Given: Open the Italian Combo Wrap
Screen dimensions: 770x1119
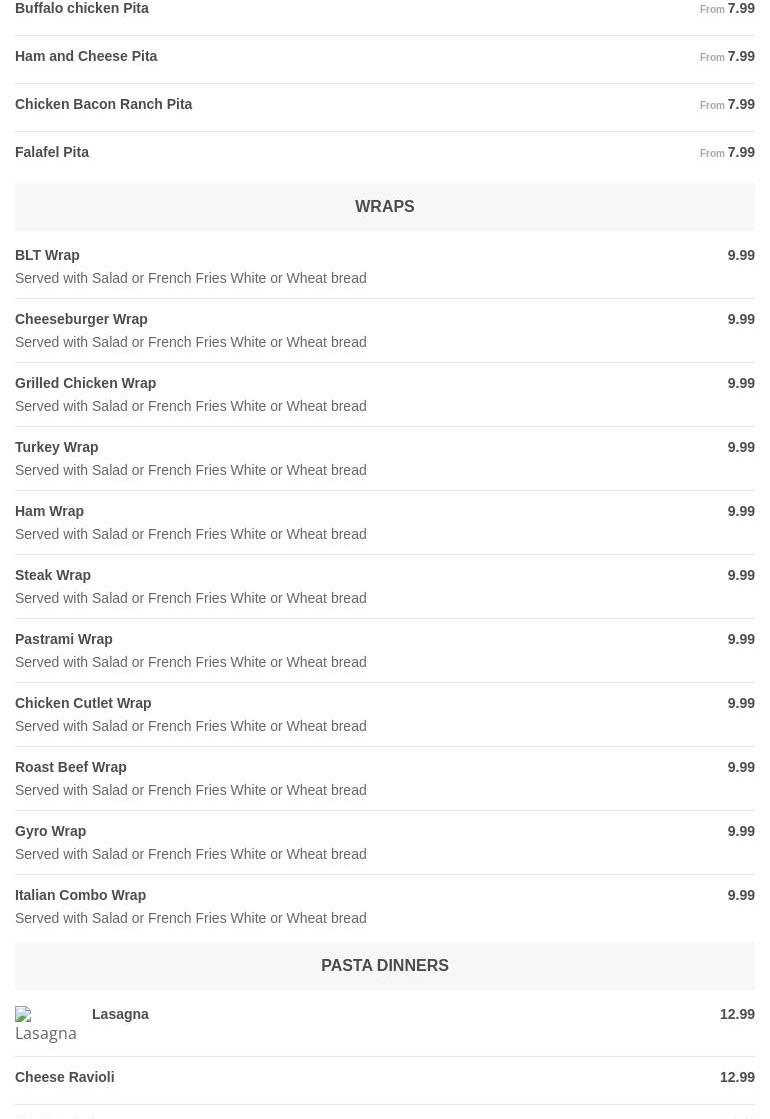Looking at the screenshot, I should [x=80, y=896].
